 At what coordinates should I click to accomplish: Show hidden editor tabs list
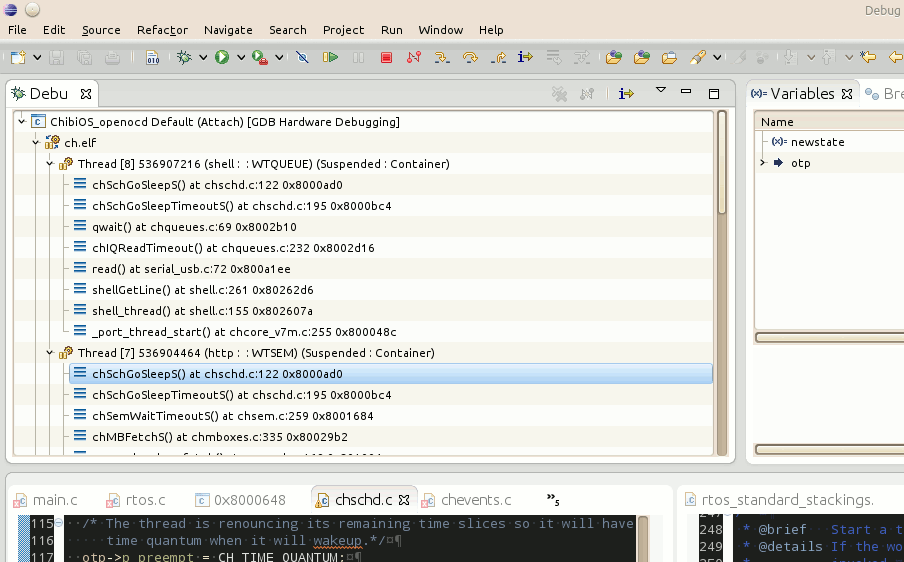pos(553,499)
